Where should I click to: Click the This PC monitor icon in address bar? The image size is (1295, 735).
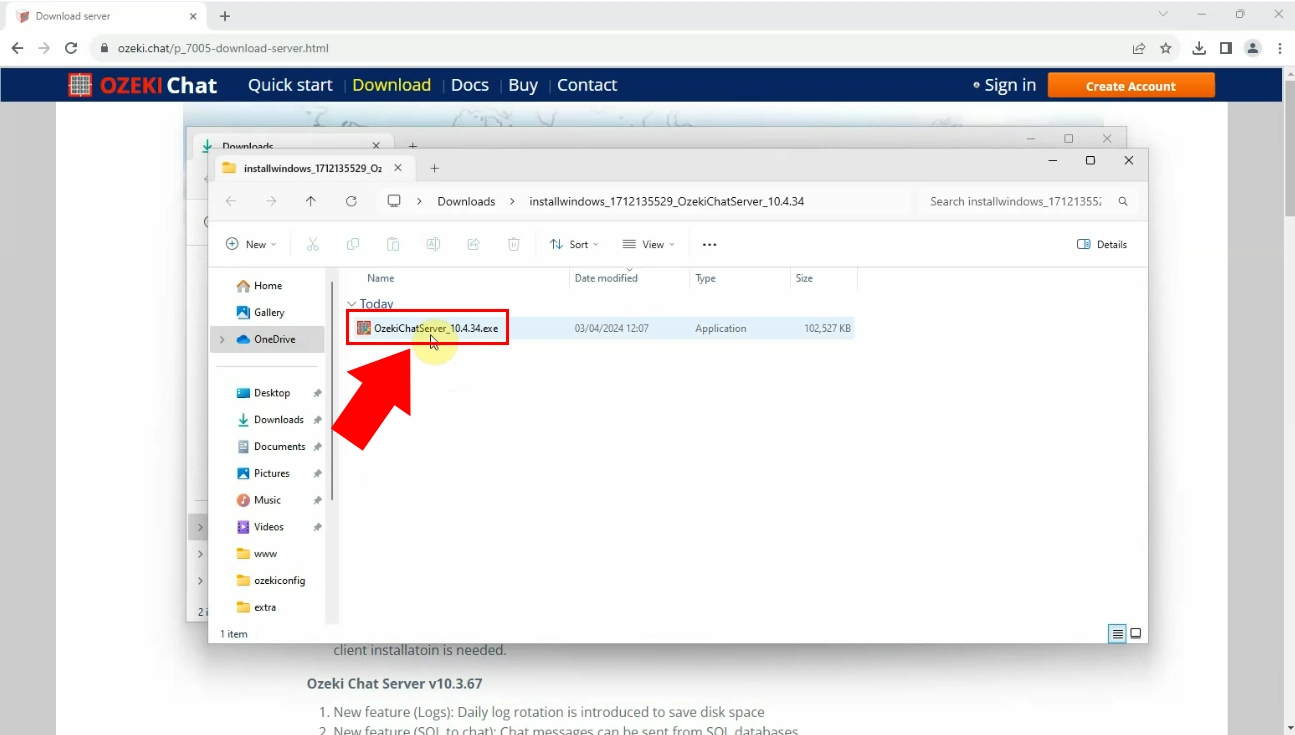point(394,201)
